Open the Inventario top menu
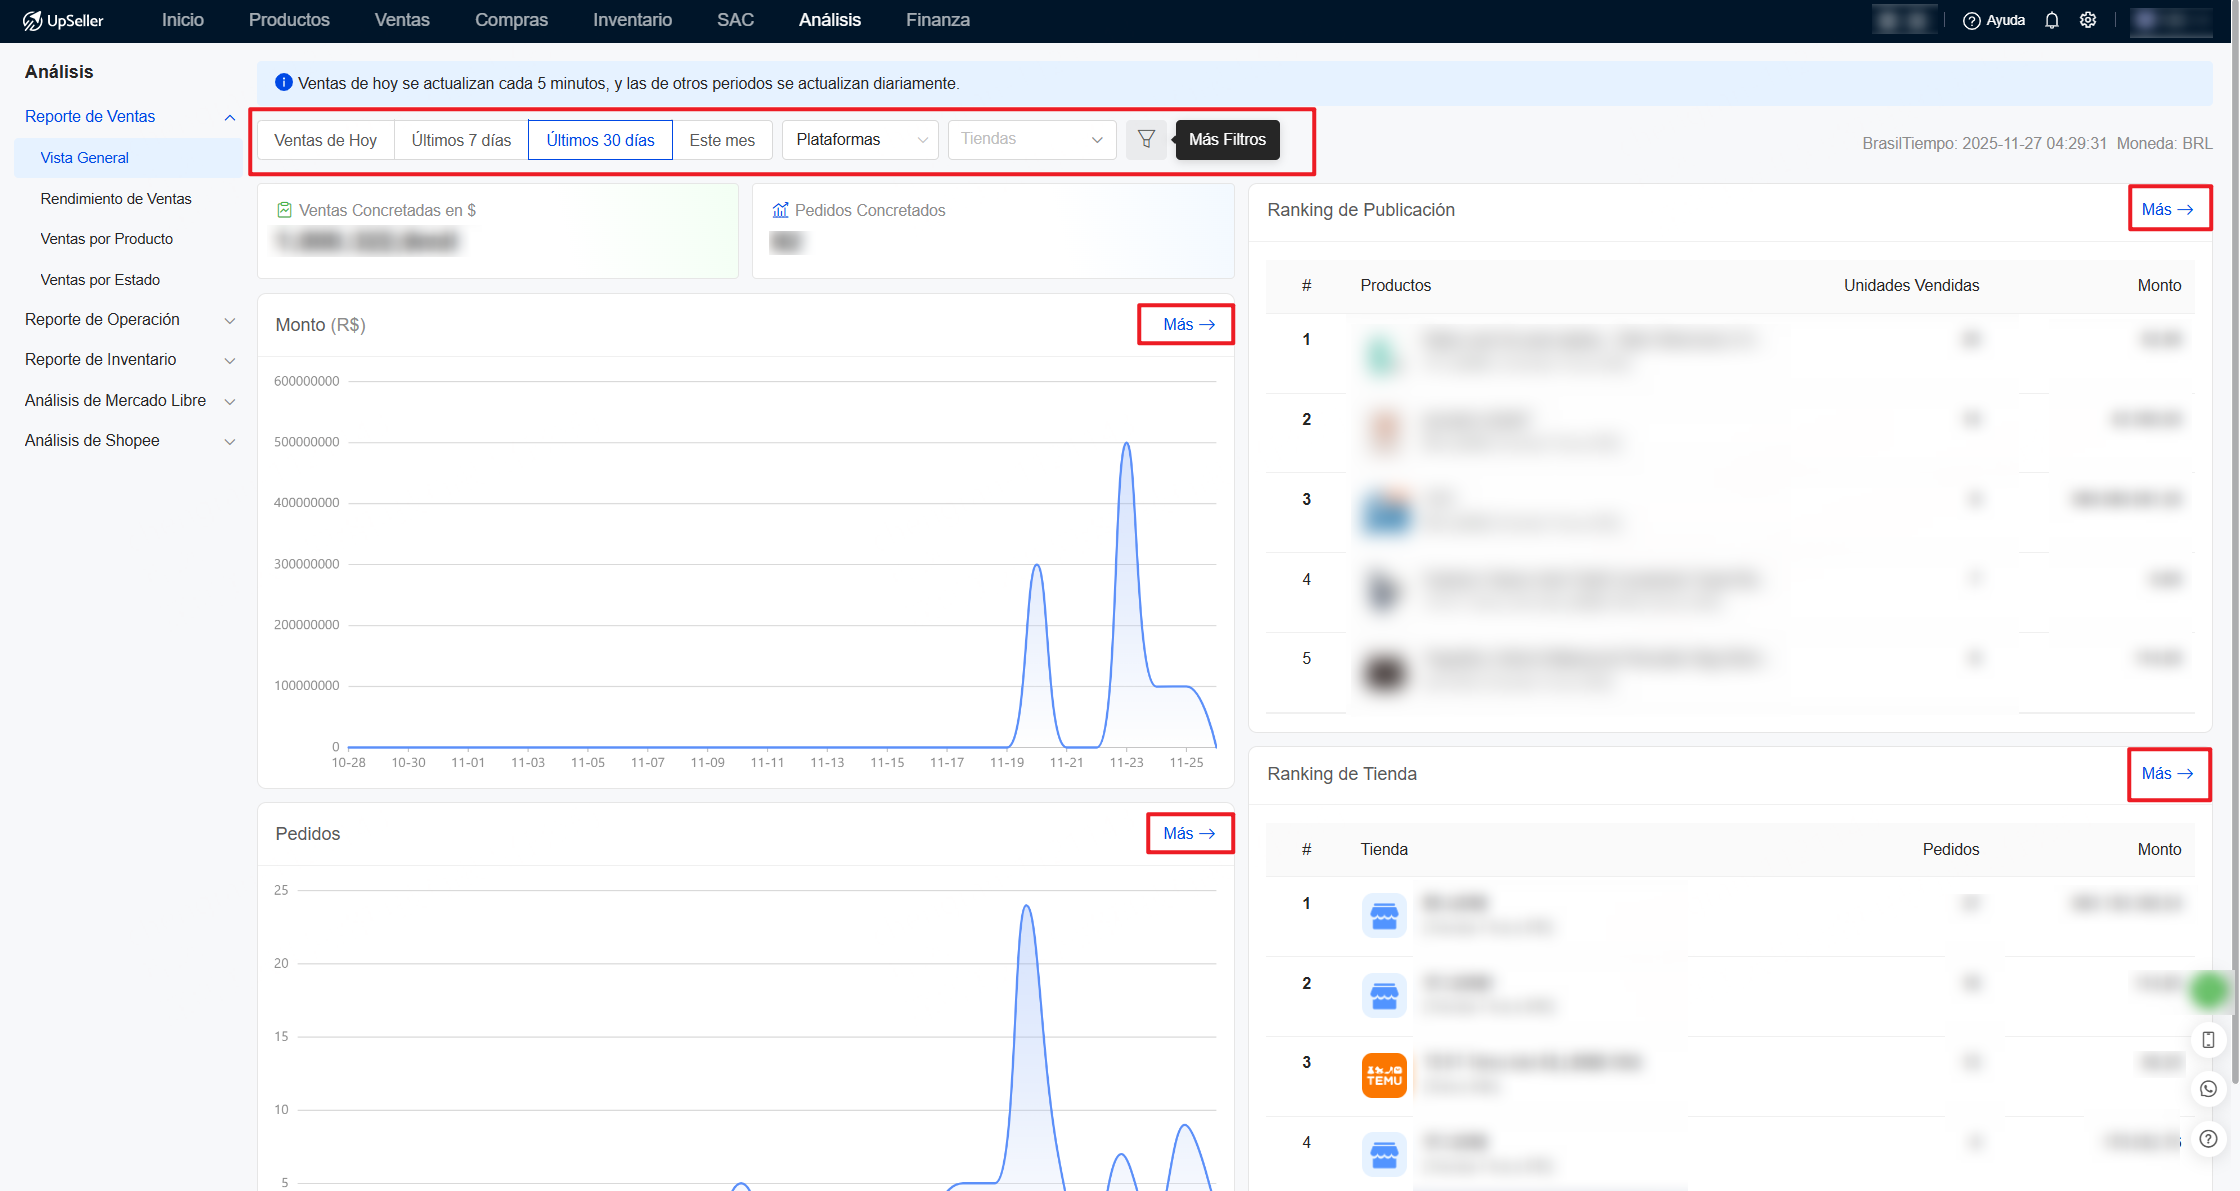 (632, 20)
